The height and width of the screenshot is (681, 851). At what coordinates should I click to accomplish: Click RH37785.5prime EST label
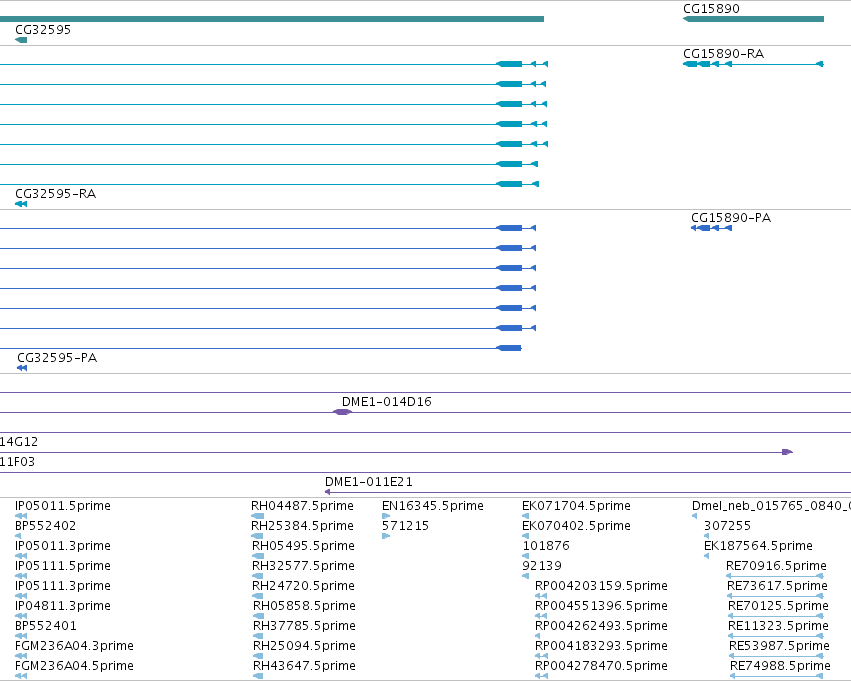click(x=304, y=626)
